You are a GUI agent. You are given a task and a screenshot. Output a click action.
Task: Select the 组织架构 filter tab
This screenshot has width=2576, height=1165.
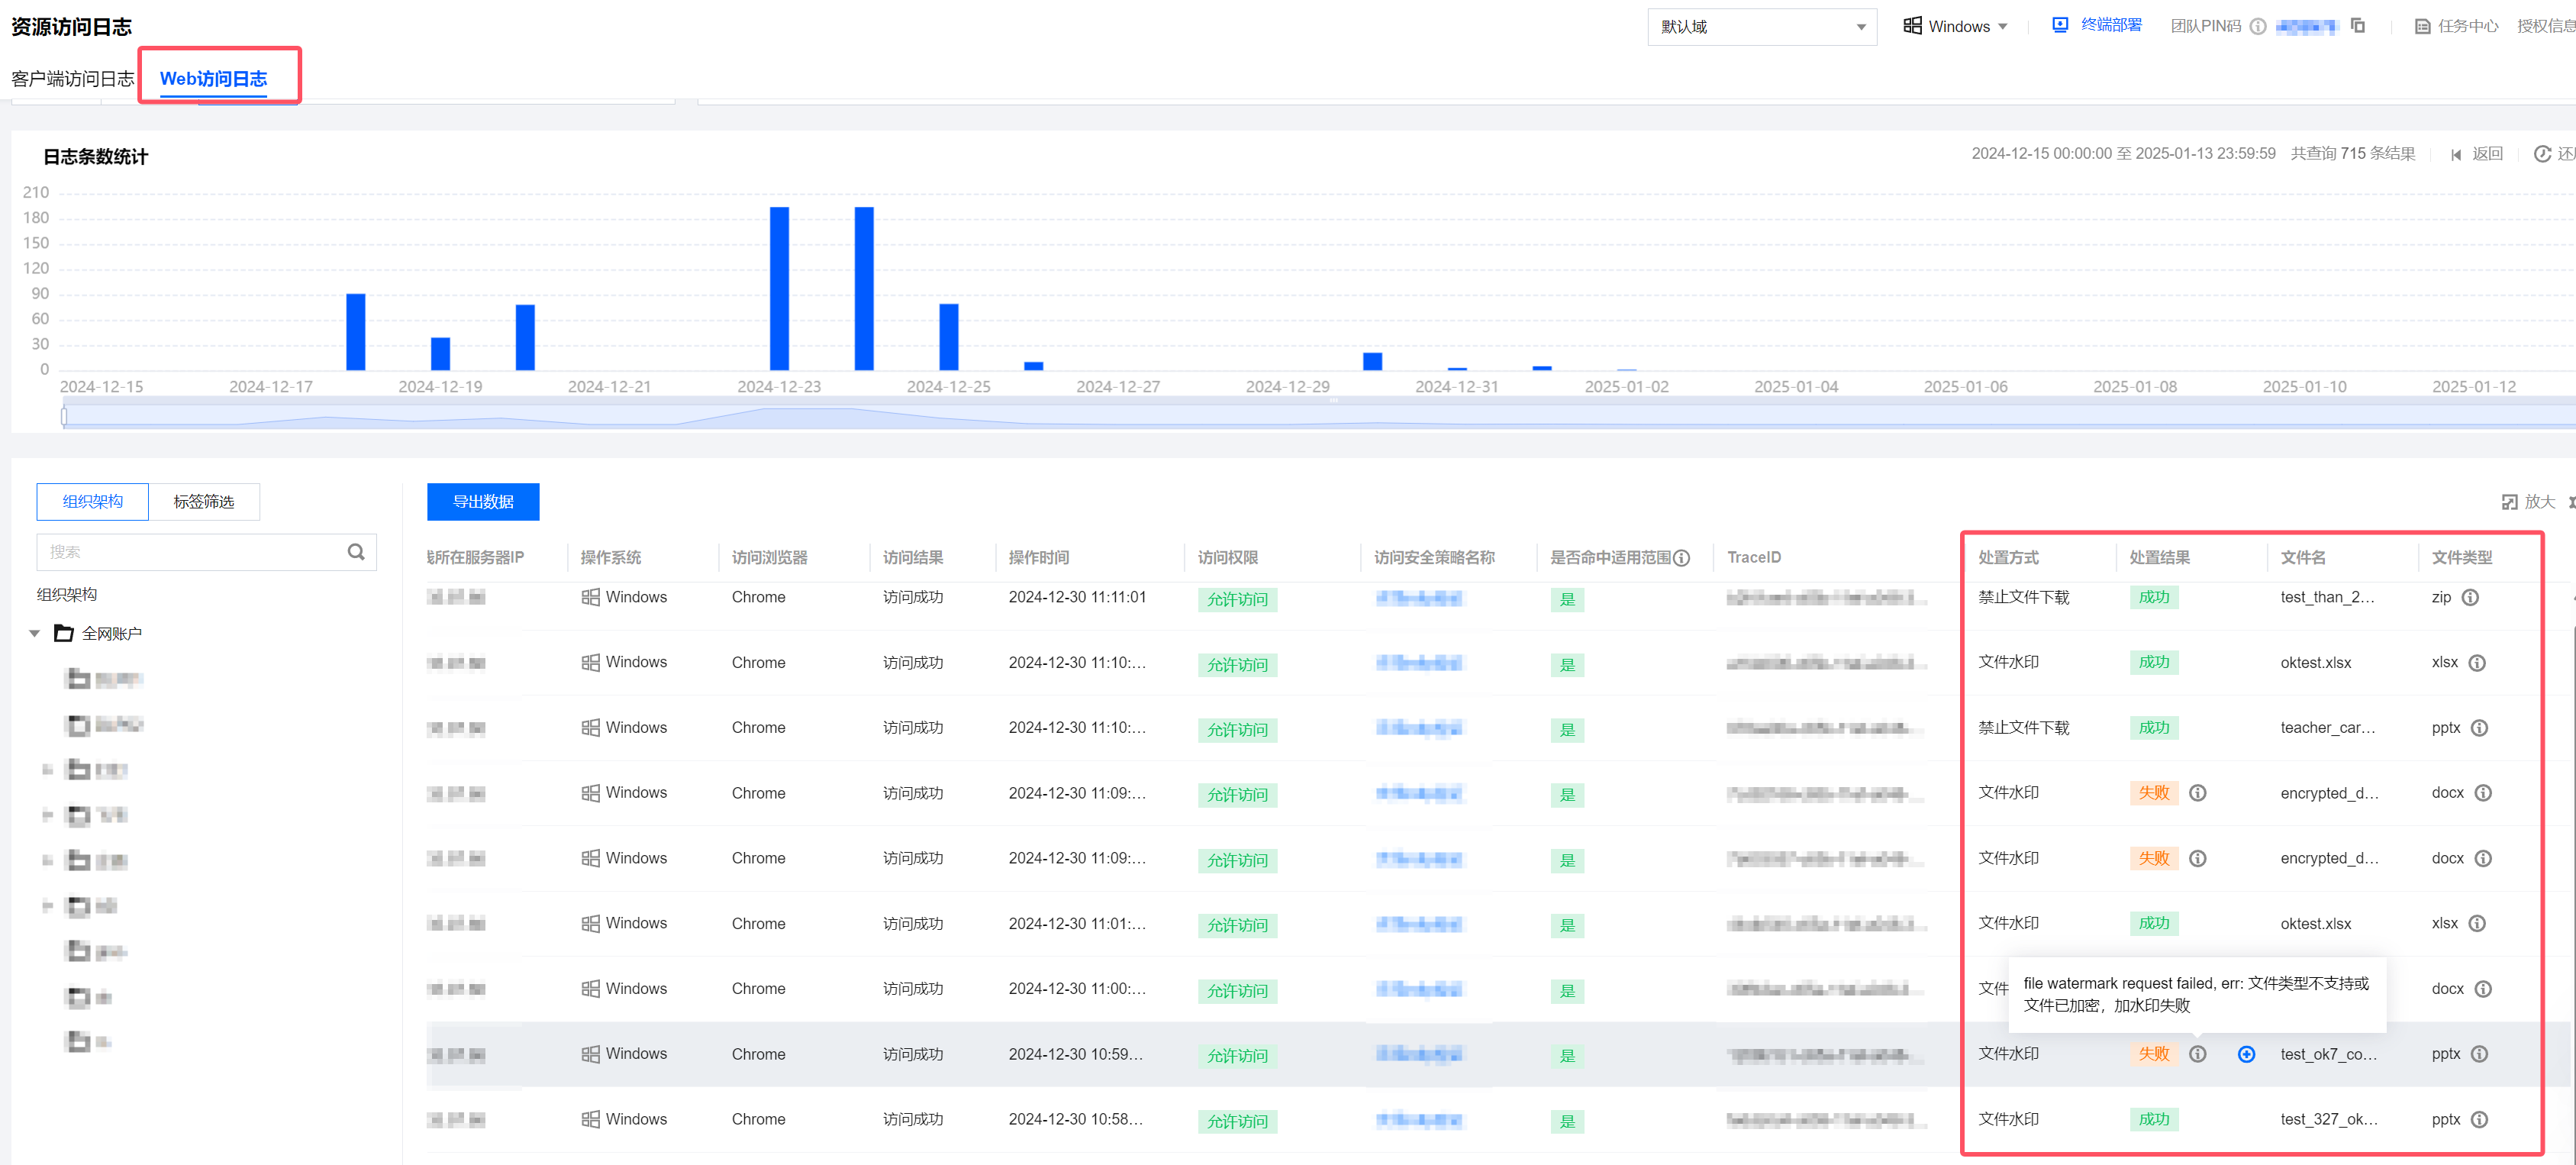93,501
